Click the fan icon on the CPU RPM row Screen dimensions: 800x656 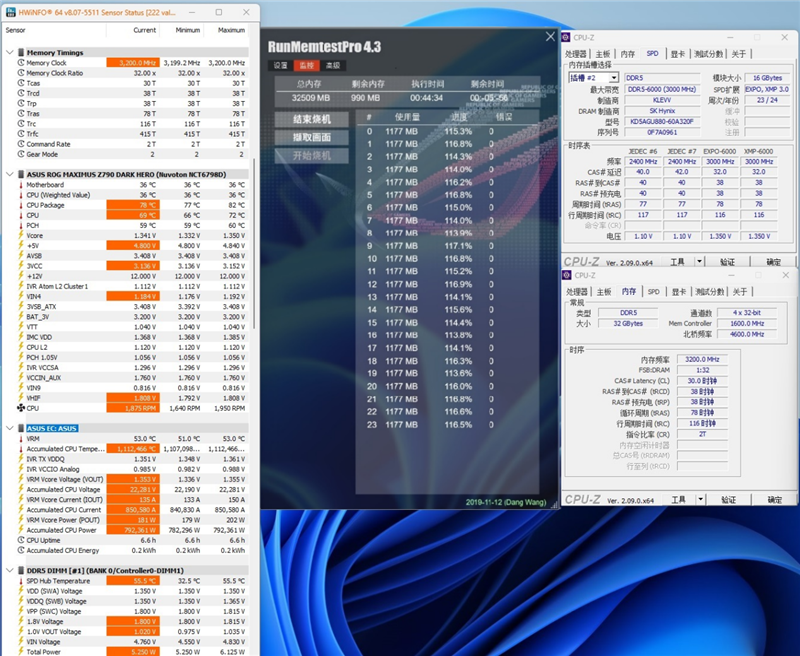(x=21, y=408)
